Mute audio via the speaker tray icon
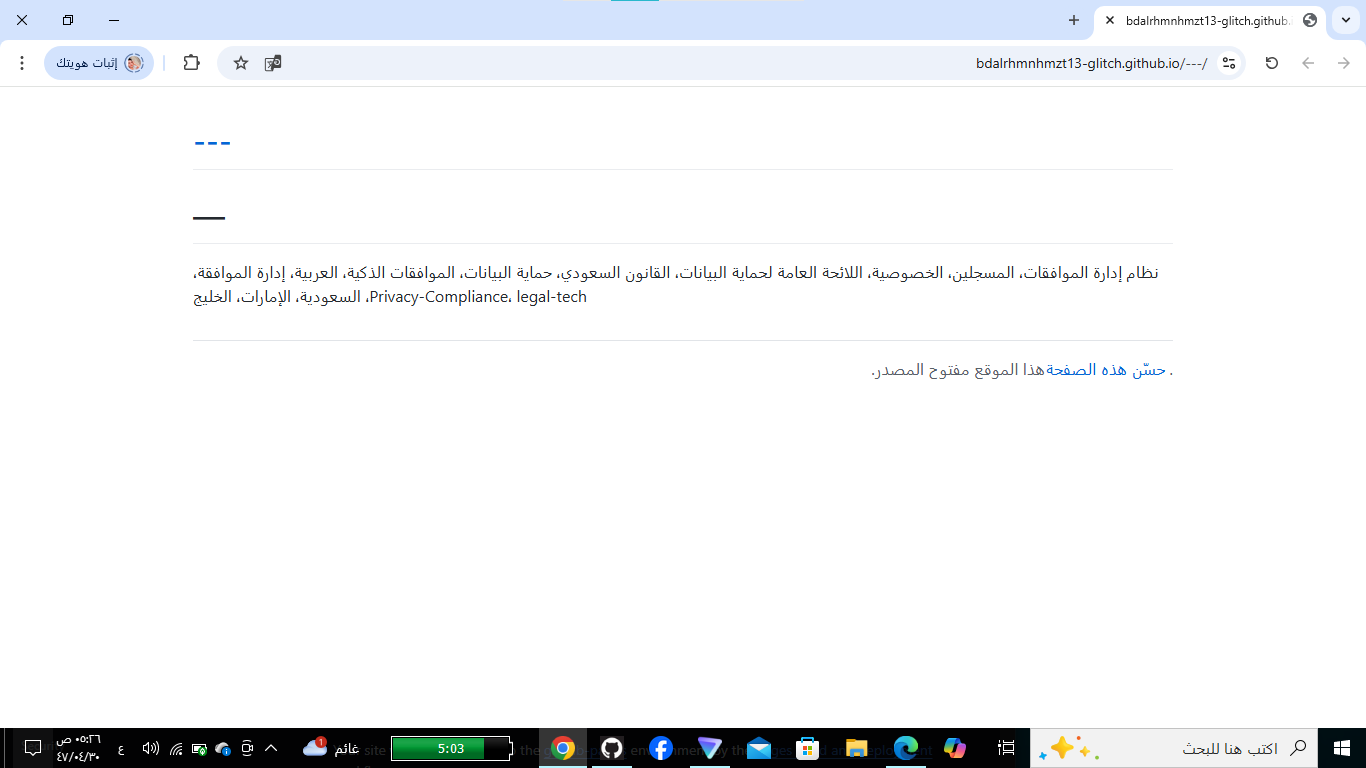1366x768 pixels. coord(150,747)
